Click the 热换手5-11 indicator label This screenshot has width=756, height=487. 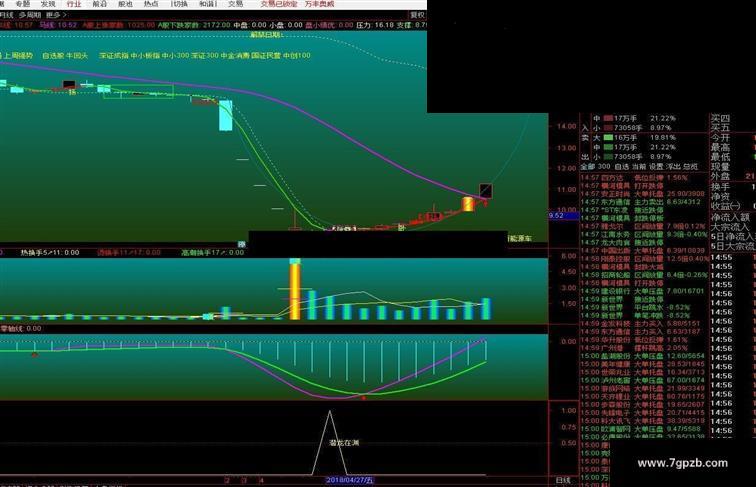point(50,253)
